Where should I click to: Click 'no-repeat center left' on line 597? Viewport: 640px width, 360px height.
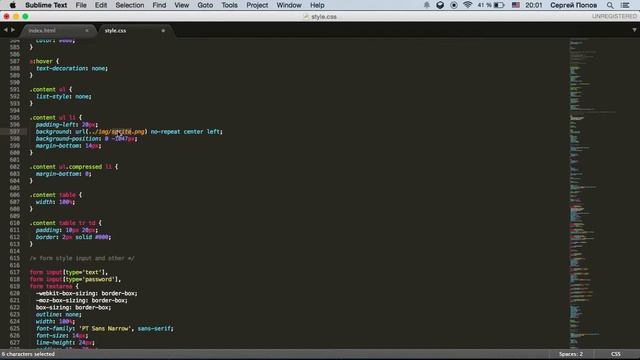pyautogui.click(x=185, y=132)
